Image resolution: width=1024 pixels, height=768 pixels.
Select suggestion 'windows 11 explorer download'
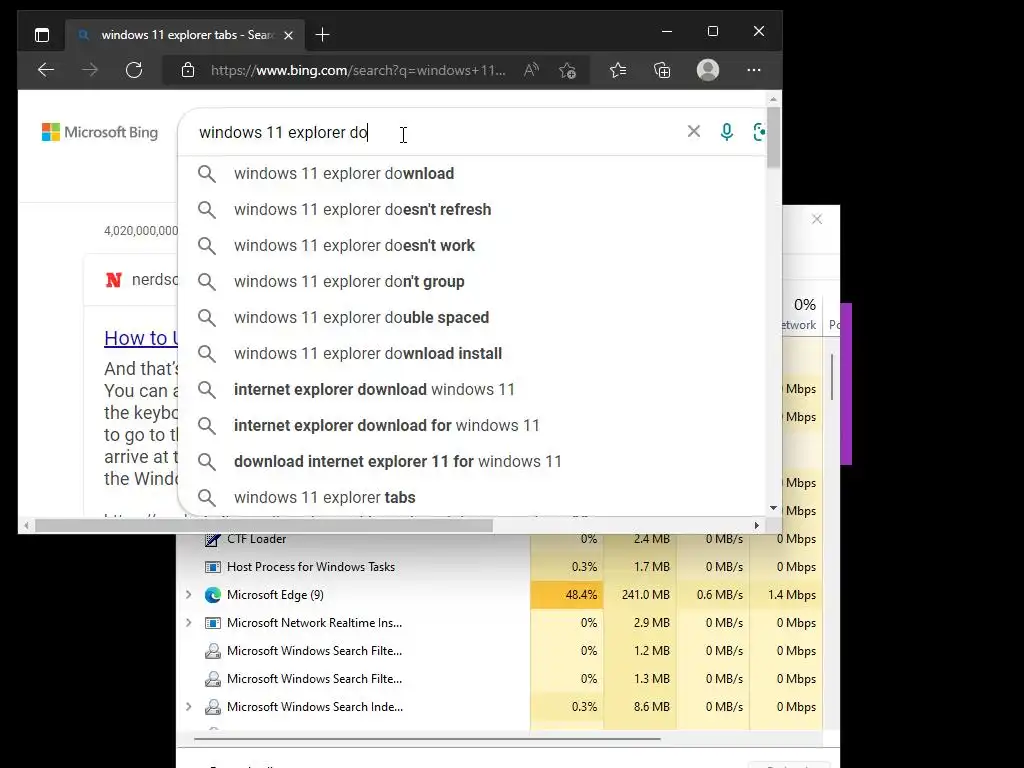472,174
